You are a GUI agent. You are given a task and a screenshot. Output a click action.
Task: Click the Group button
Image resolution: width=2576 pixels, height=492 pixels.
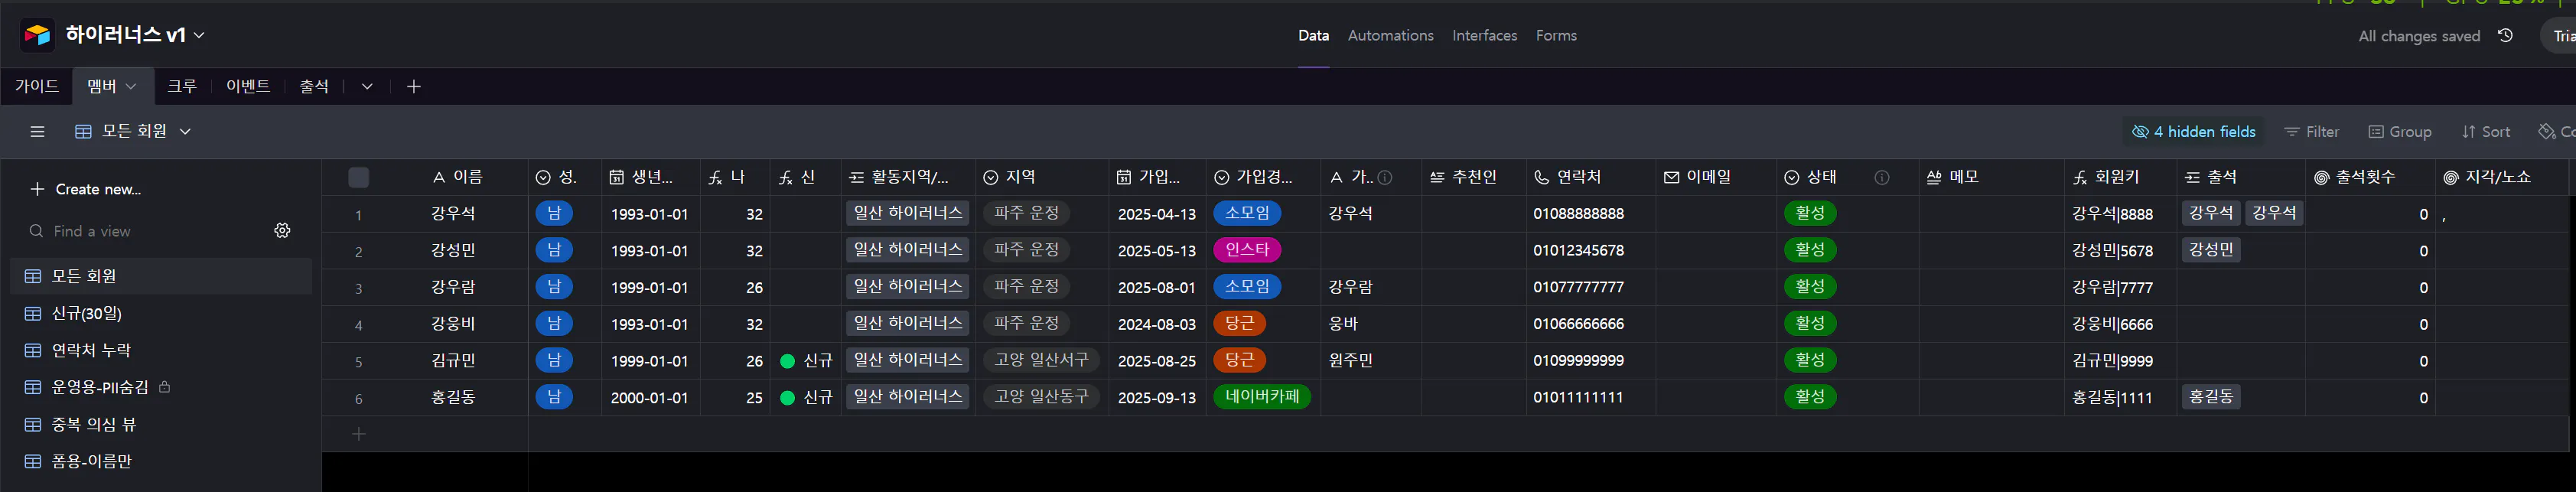click(x=2399, y=131)
